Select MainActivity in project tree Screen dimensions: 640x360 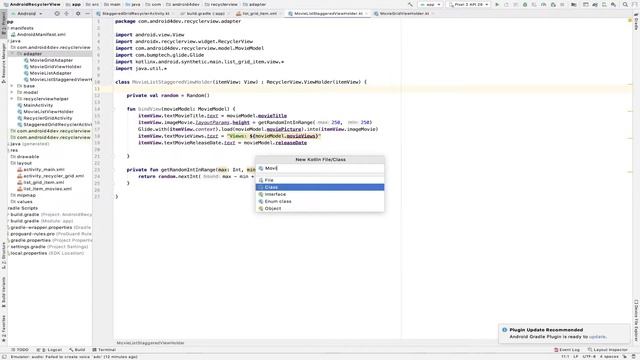(x=38, y=105)
